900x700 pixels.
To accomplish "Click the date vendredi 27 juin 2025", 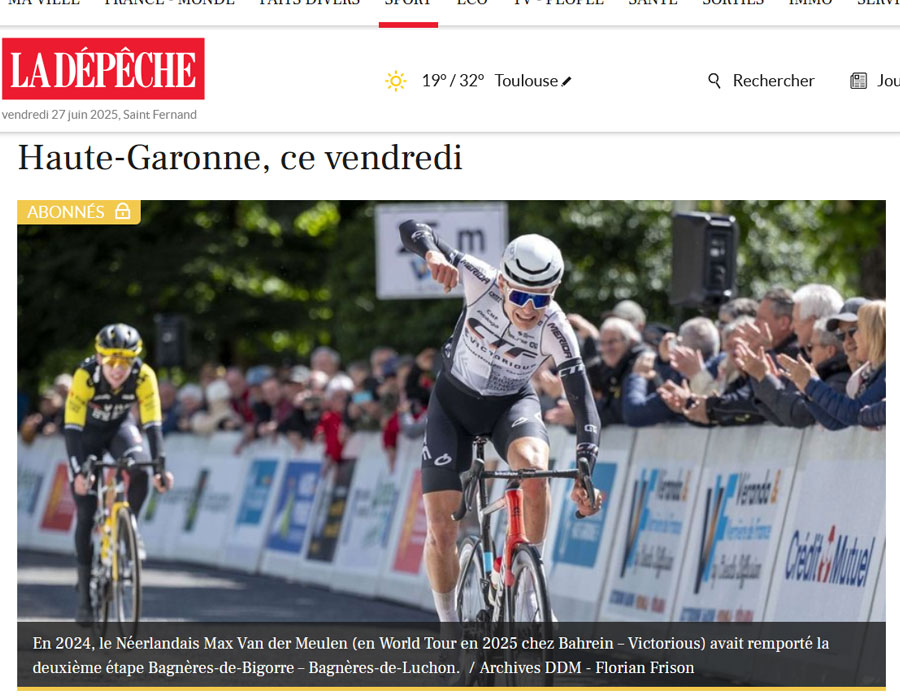I will (x=60, y=115).
